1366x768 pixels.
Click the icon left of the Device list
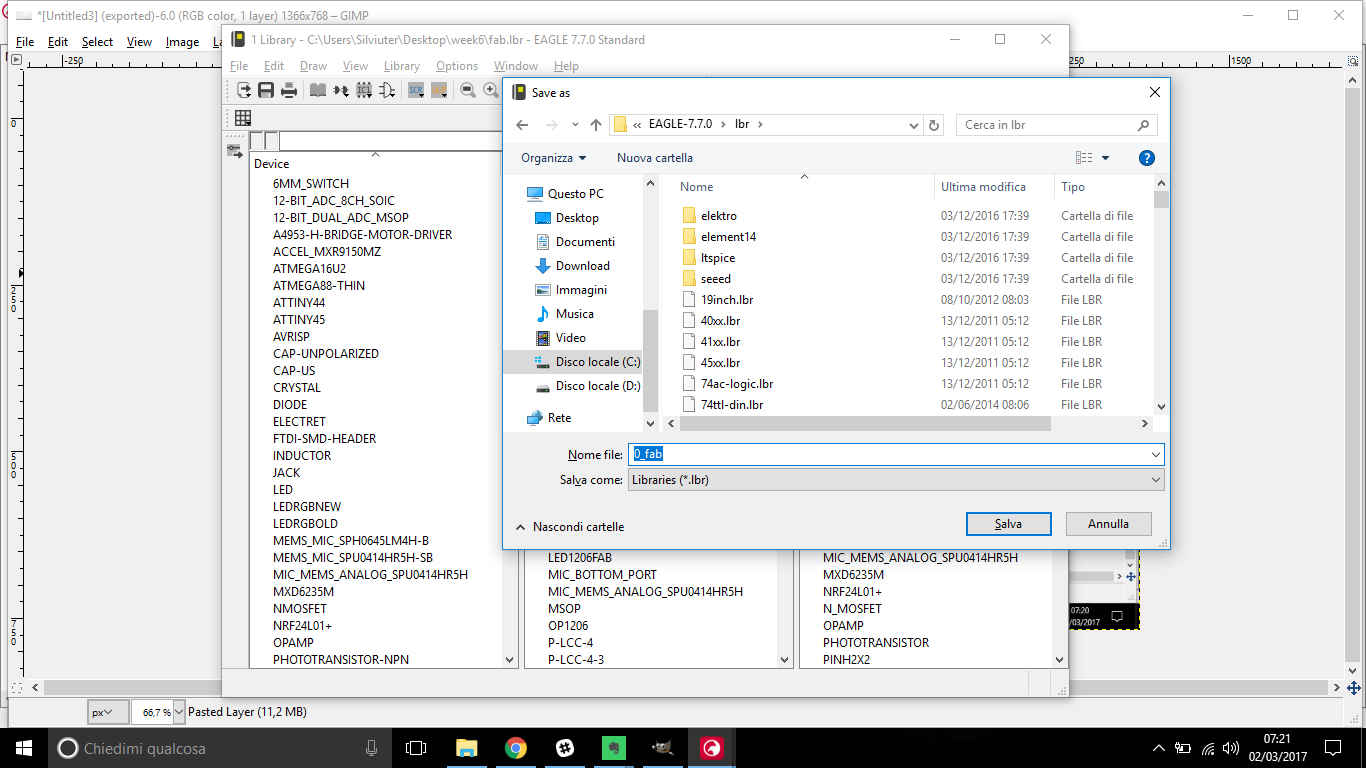[x=235, y=151]
